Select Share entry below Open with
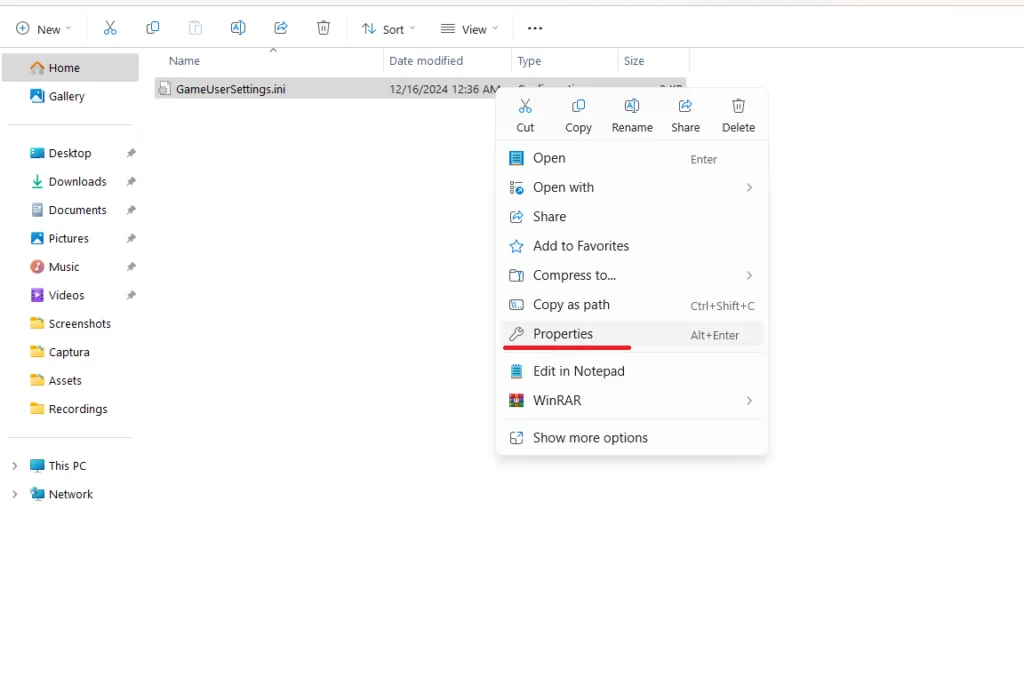Viewport: 1024px width, 676px height. coord(632,217)
